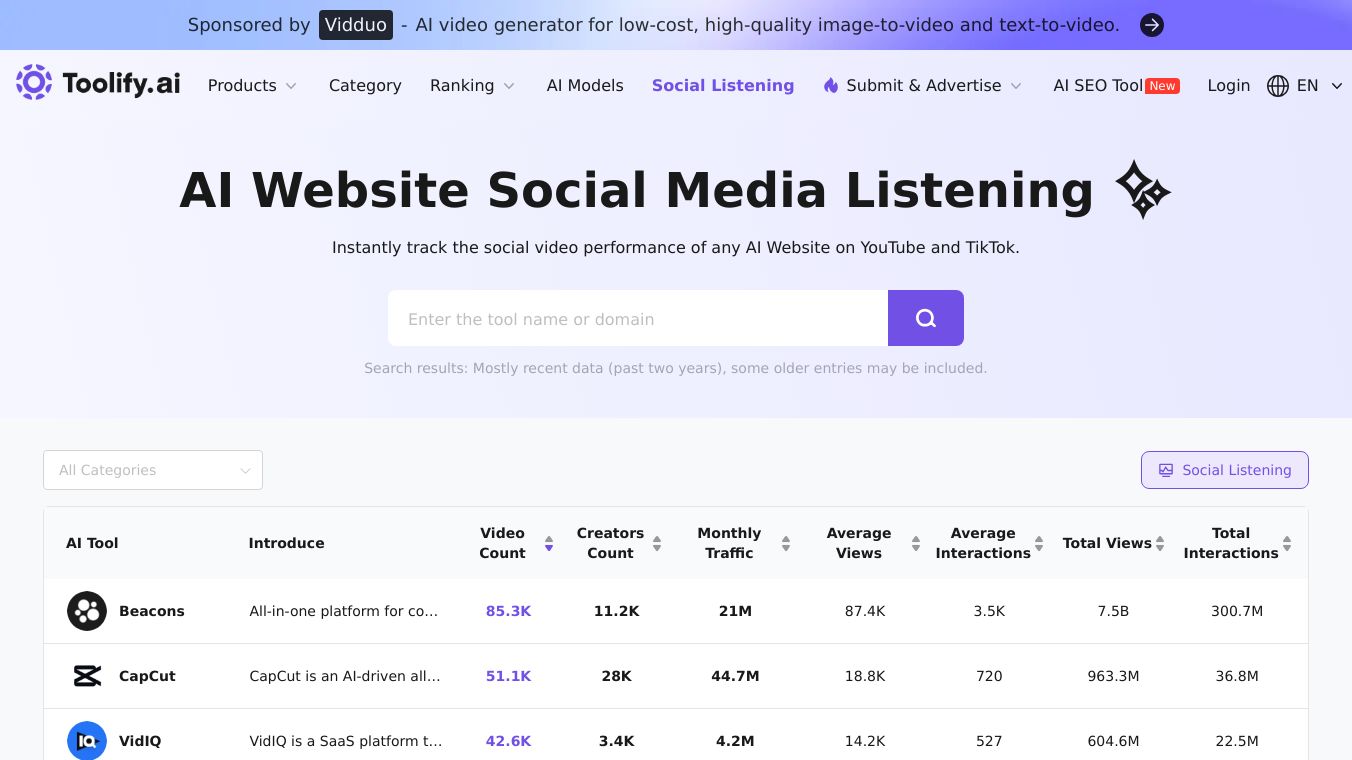This screenshot has width=1352, height=760.
Task: Click the Toolify.ai logo icon
Action: [34, 83]
